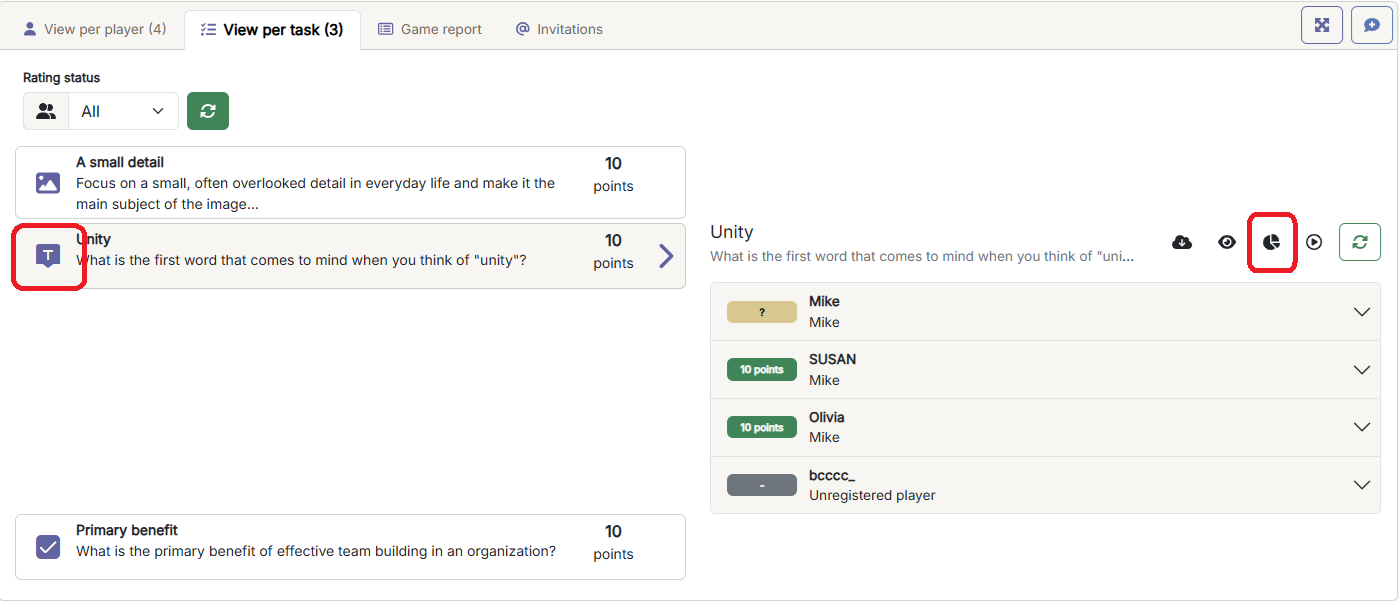Viewport: 1400px width, 601px height.
Task: Click the green refresh button beside Rating status
Action: pyautogui.click(x=208, y=111)
